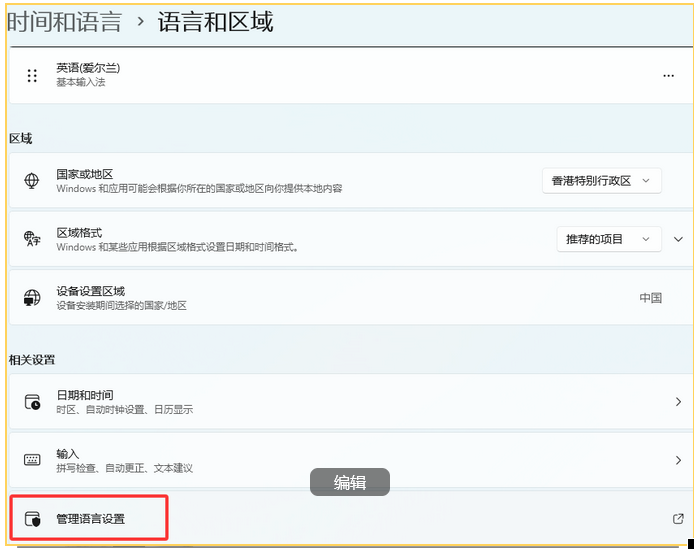Viewport: 694px width, 551px height.
Task: Click the 基本输入法 subtitle
Action: click(x=81, y=82)
